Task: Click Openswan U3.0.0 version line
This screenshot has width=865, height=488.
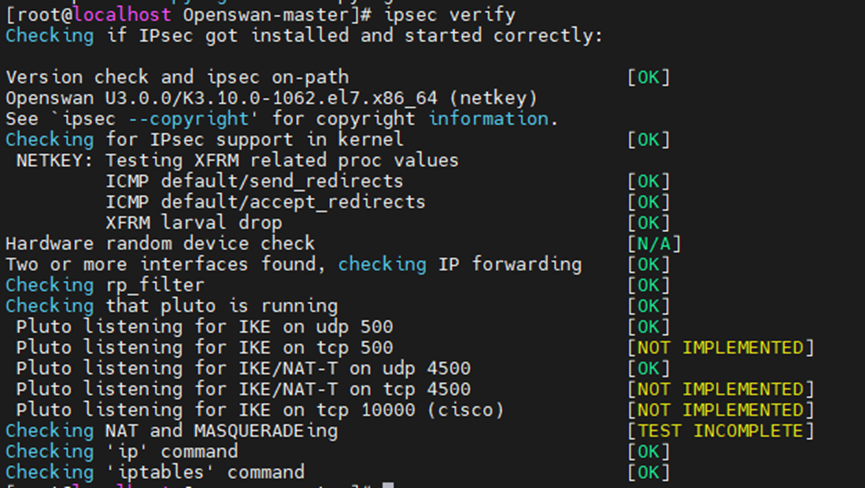Action: coord(271,98)
